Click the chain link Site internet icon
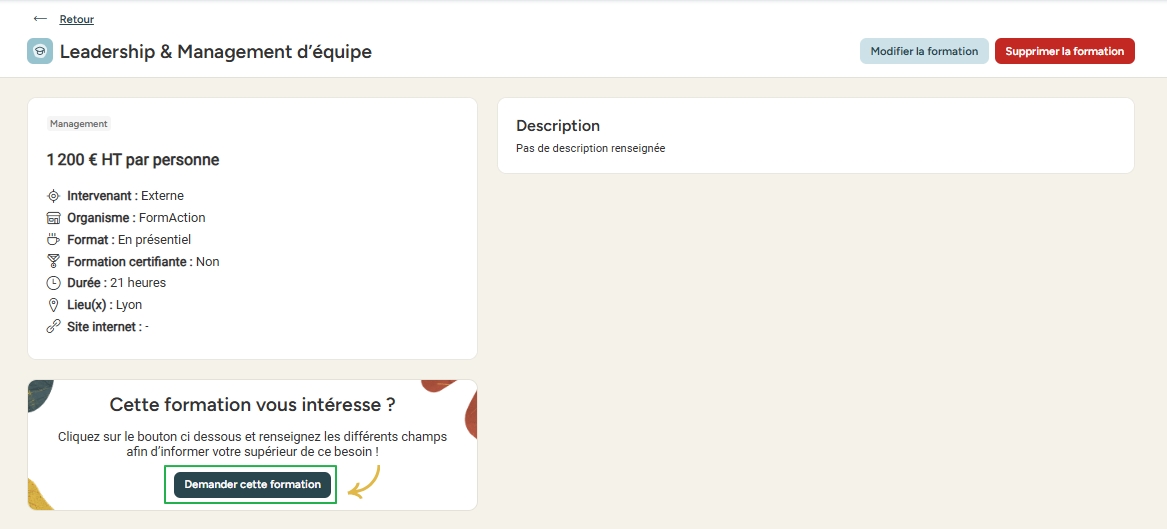 [53, 327]
